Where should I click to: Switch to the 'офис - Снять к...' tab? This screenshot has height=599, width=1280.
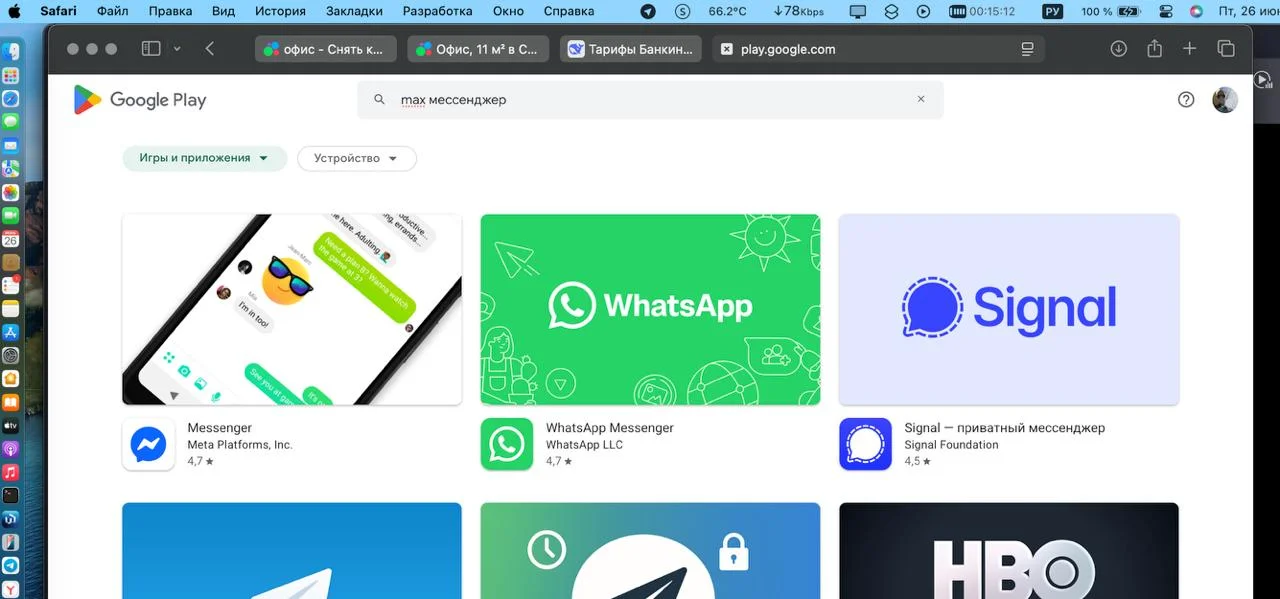click(x=326, y=49)
